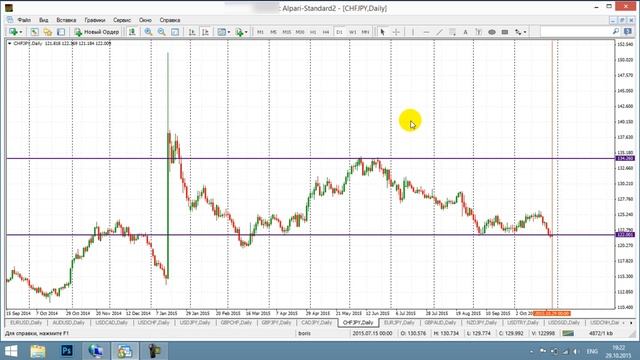
Task: Expand the arrows tool dropdown
Action: [x=525, y=32]
